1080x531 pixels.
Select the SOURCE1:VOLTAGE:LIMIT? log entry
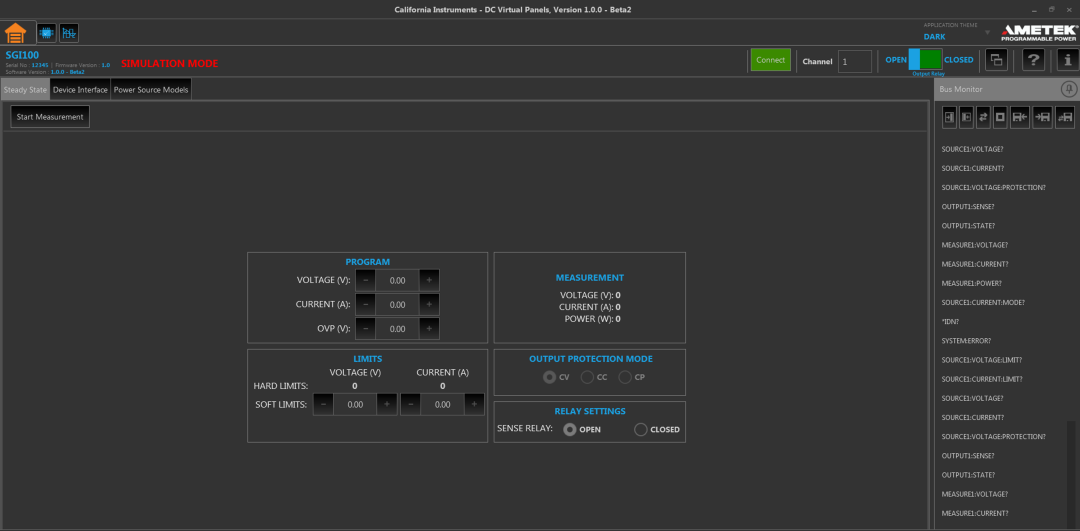pyautogui.click(x=982, y=360)
